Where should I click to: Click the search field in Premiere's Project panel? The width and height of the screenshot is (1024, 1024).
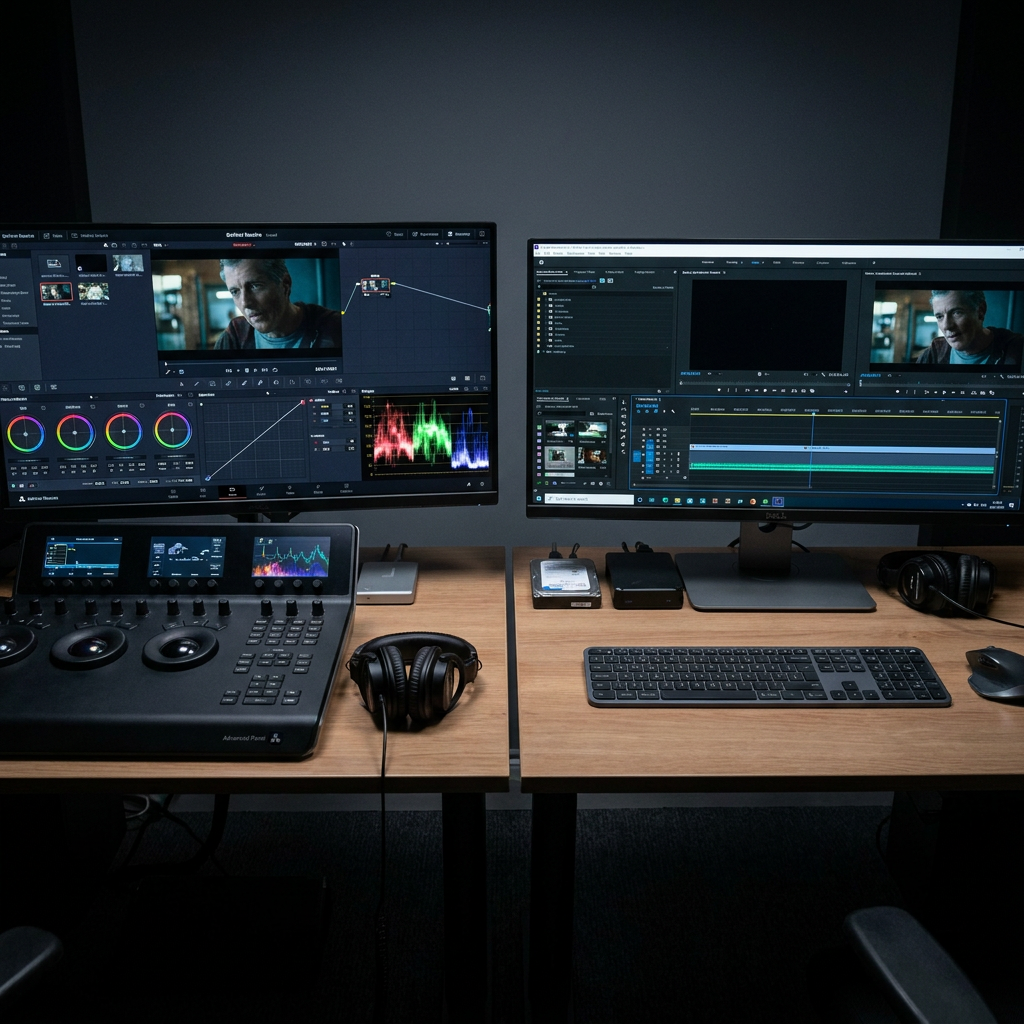pyautogui.click(x=566, y=287)
